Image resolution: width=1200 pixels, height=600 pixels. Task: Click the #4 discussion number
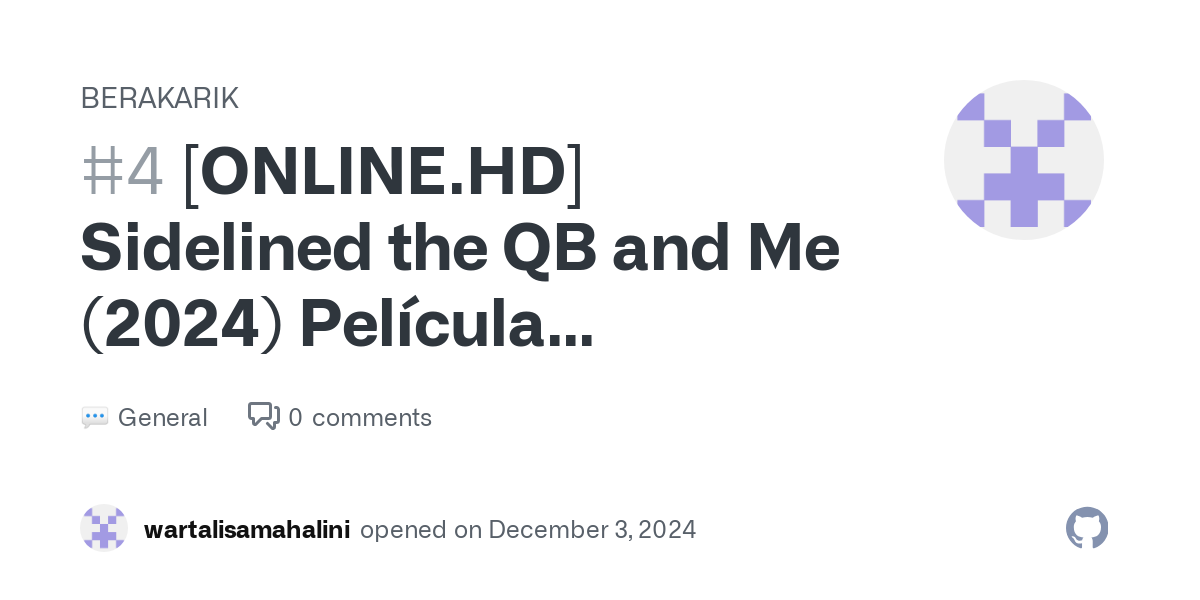(122, 172)
